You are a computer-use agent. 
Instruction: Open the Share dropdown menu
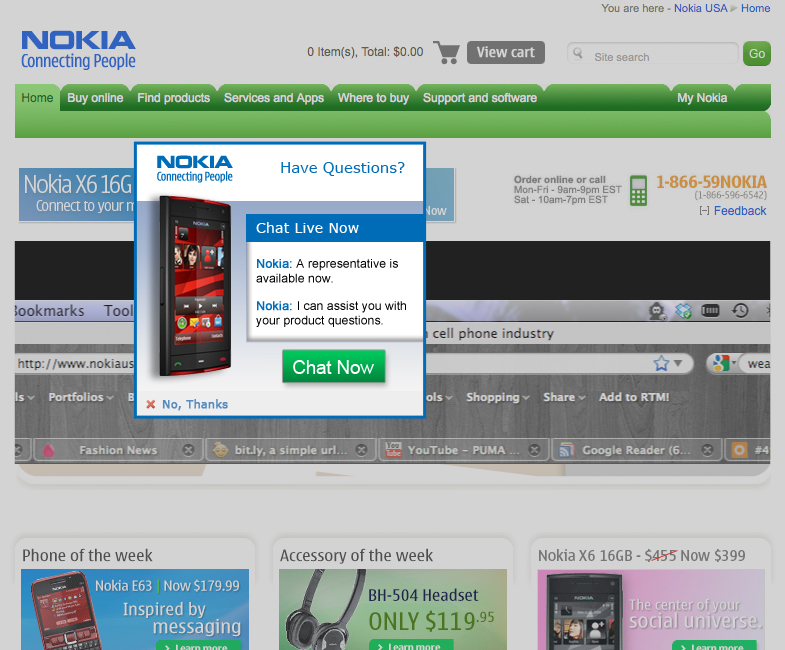564,397
